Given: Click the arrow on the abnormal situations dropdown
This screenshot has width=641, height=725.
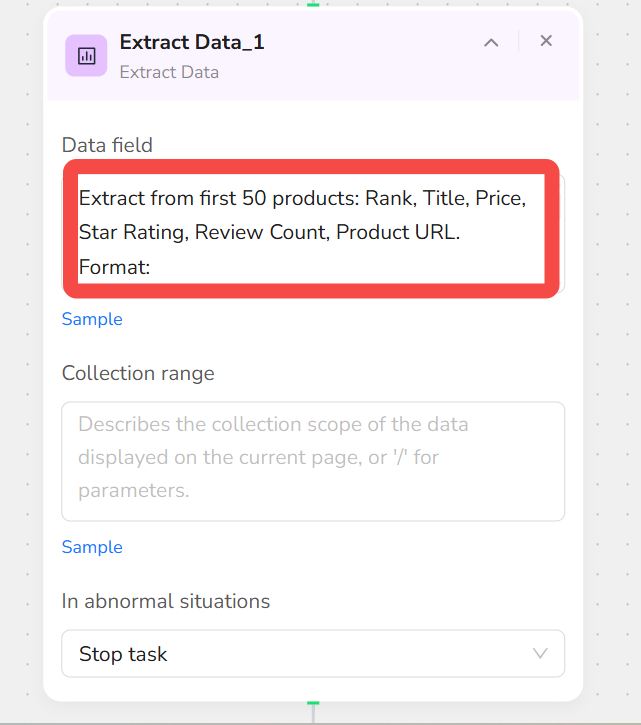Looking at the screenshot, I should click(x=540, y=653).
